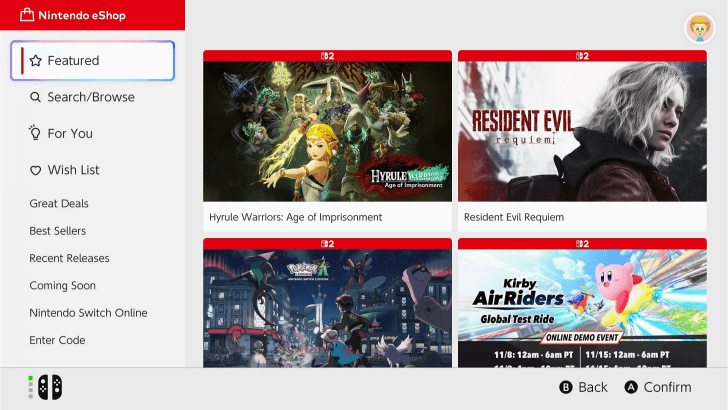Click the Search/Browse magnifier icon
Viewport: 728px width, 410px height.
pyautogui.click(x=35, y=97)
